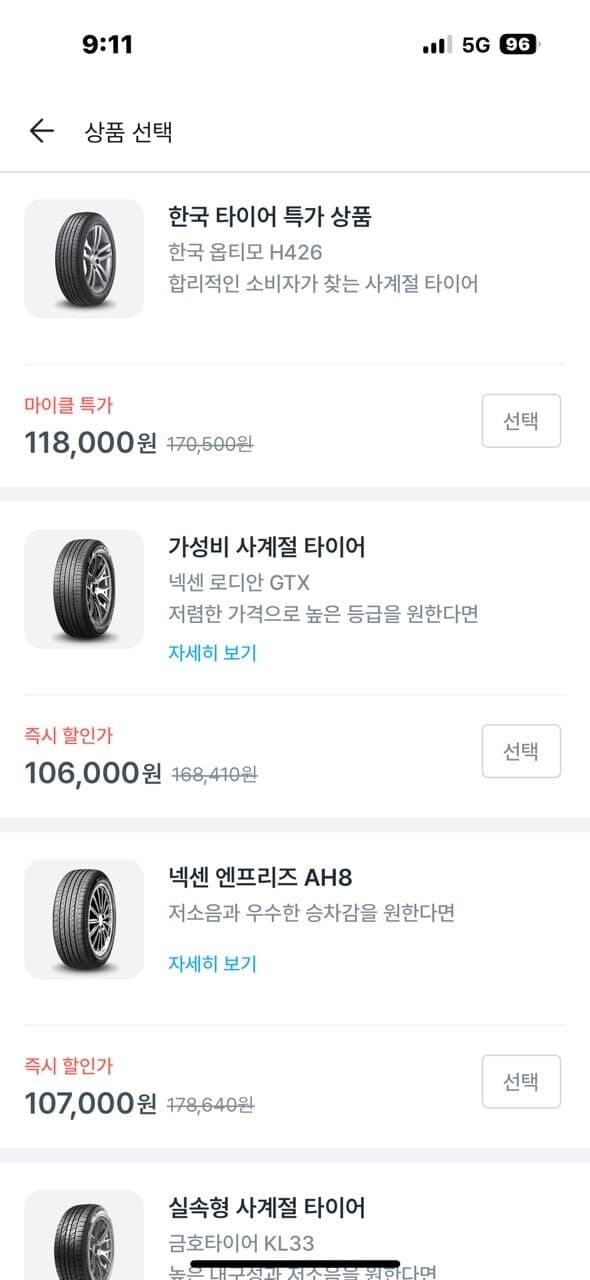Select the Nexen Roadian GTX with its 선택 button
The width and height of the screenshot is (590, 1280).
pyautogui.click(x=520, y=750)
